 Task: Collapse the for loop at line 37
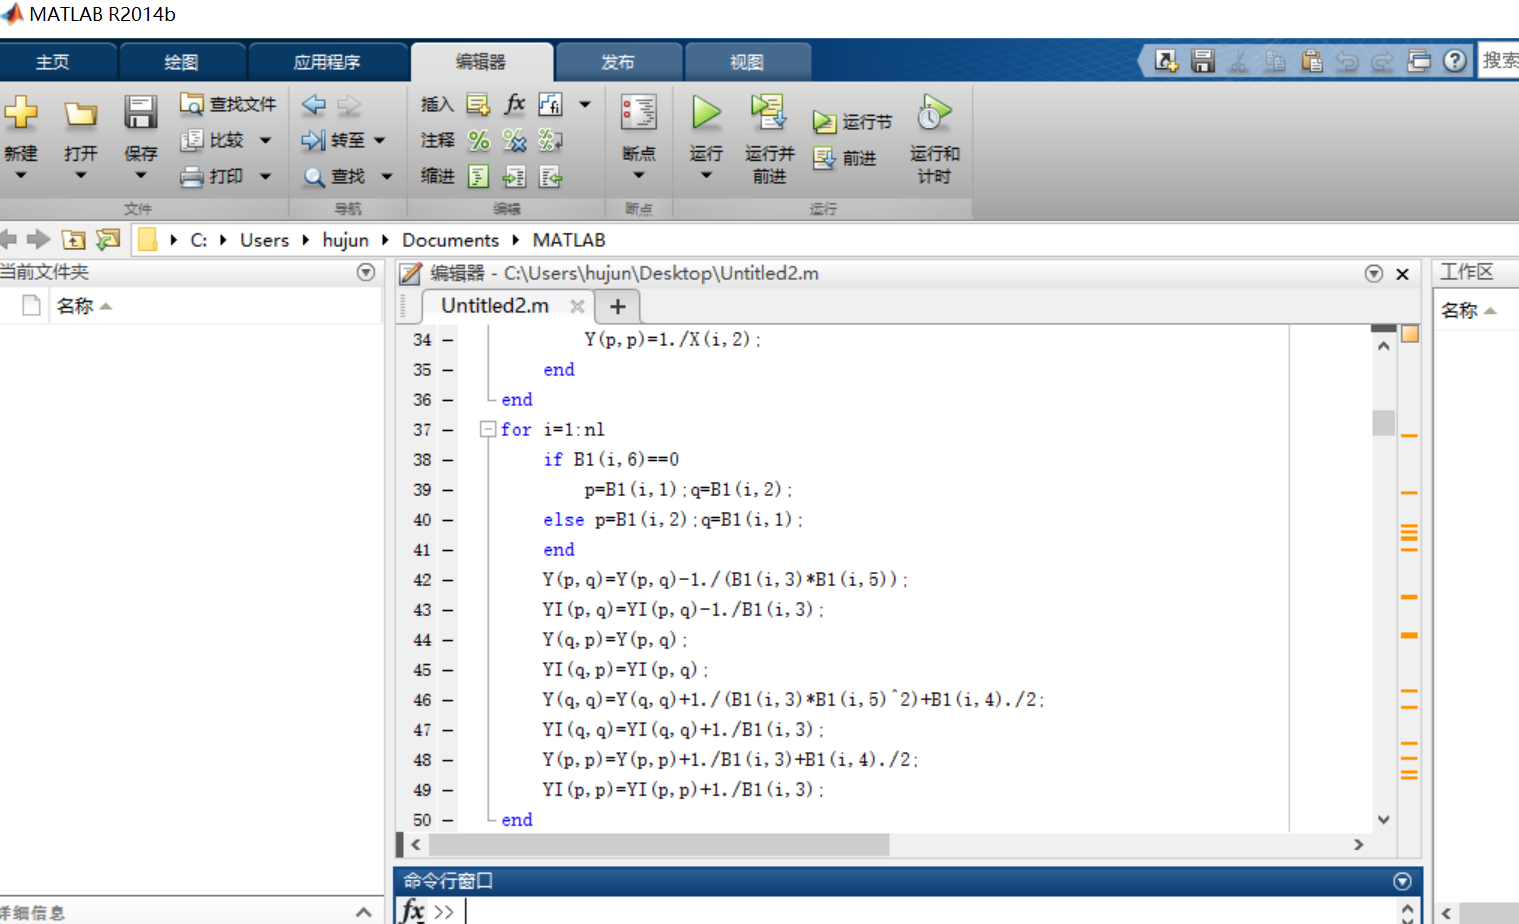point(488,429)
